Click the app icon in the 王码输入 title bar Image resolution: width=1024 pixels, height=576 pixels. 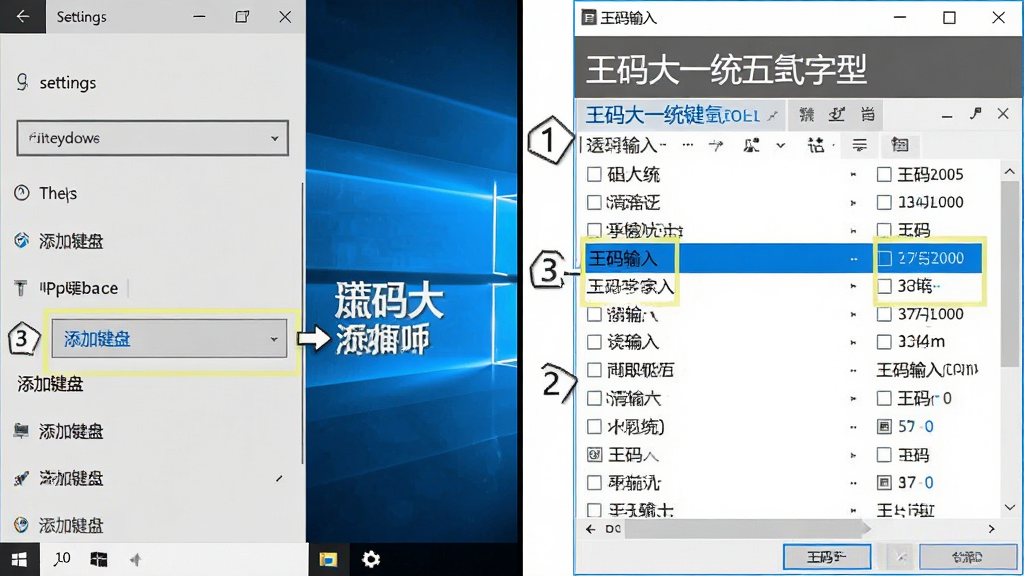click(588, 18)
